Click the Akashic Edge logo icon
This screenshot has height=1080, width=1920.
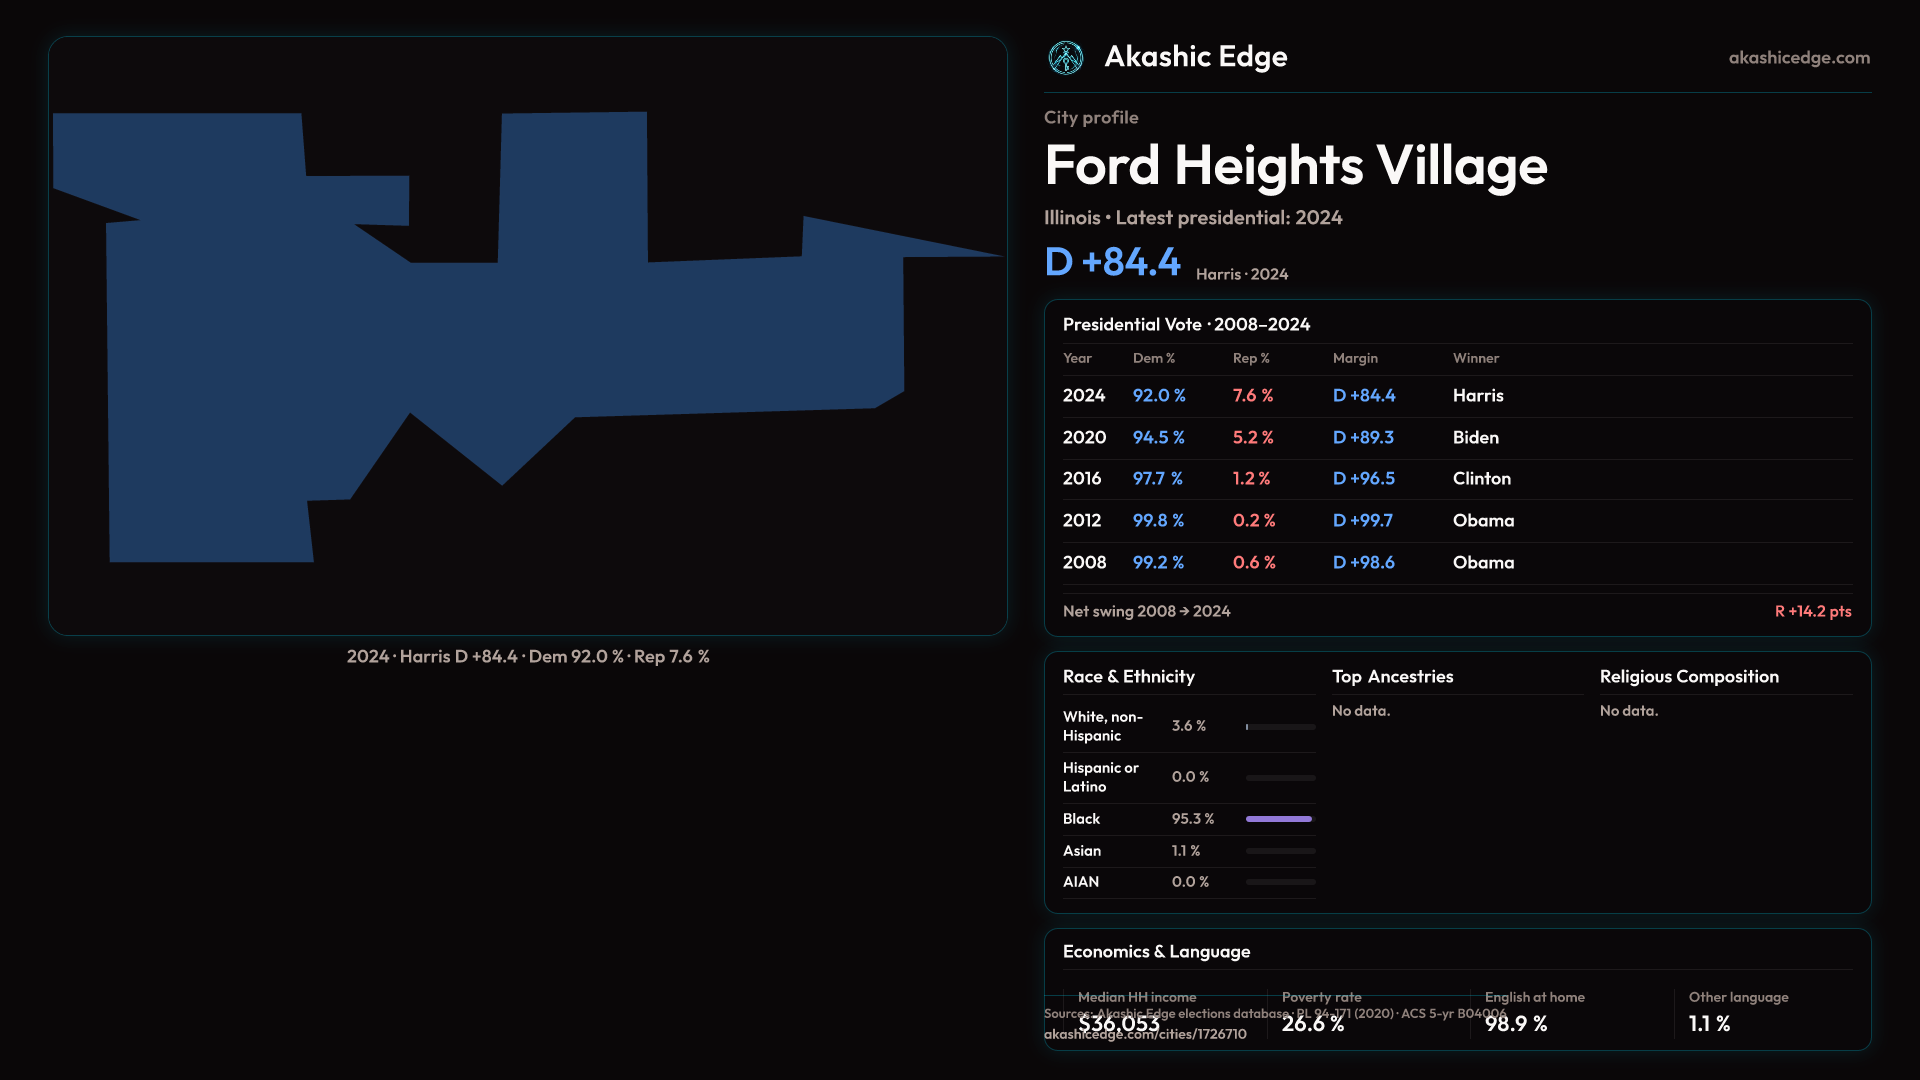1065,58
